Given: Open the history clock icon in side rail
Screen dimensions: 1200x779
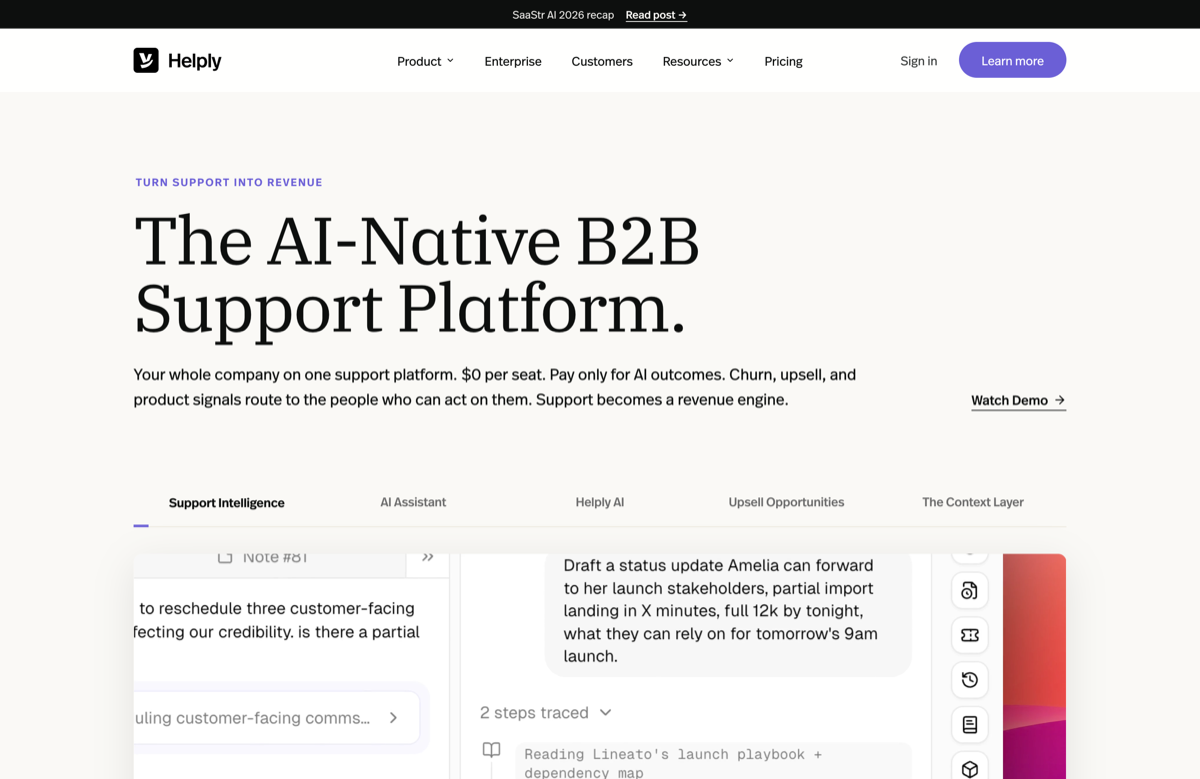Looking at the screenshot, I should pyautogui.click(x=969, y=680).
